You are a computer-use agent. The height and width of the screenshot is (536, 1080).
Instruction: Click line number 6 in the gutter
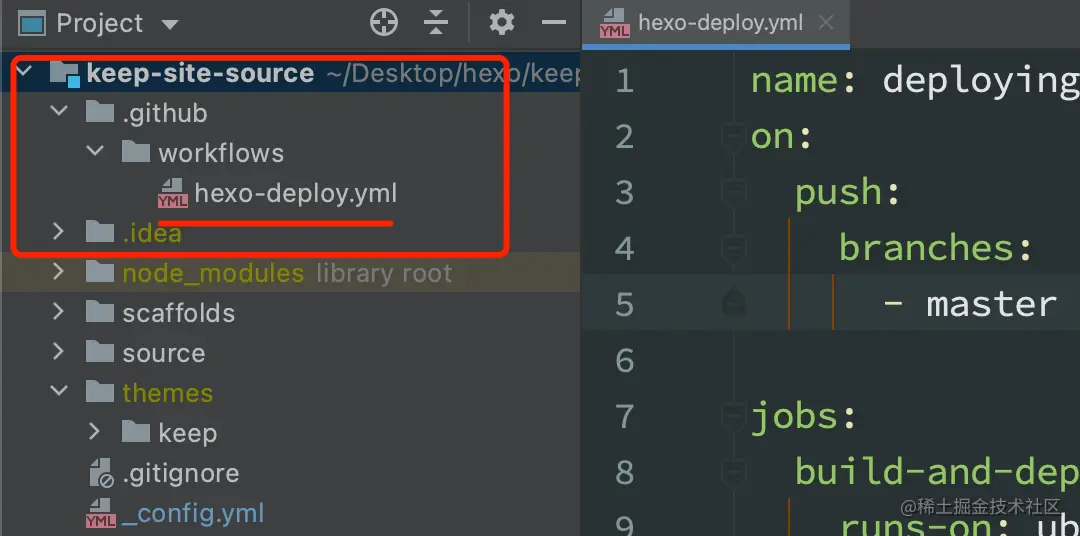(625, 360)
